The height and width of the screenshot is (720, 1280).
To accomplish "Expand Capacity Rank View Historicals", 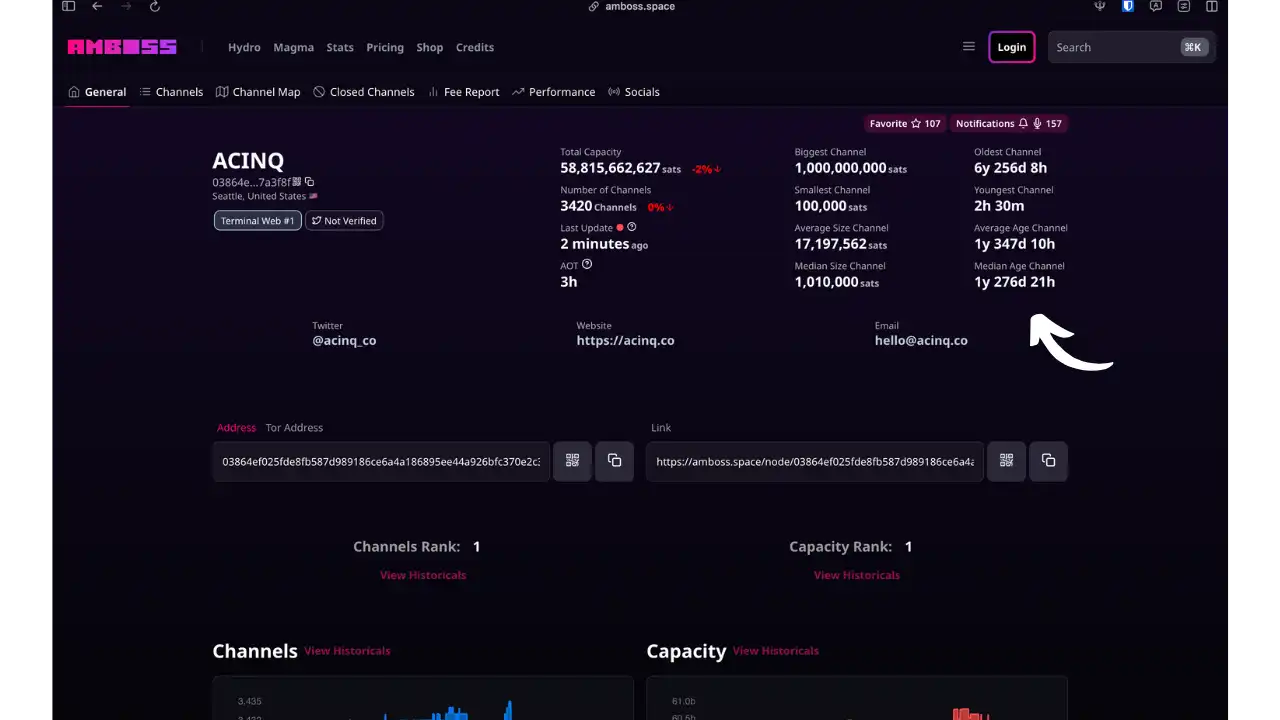I will coord(857,575).
